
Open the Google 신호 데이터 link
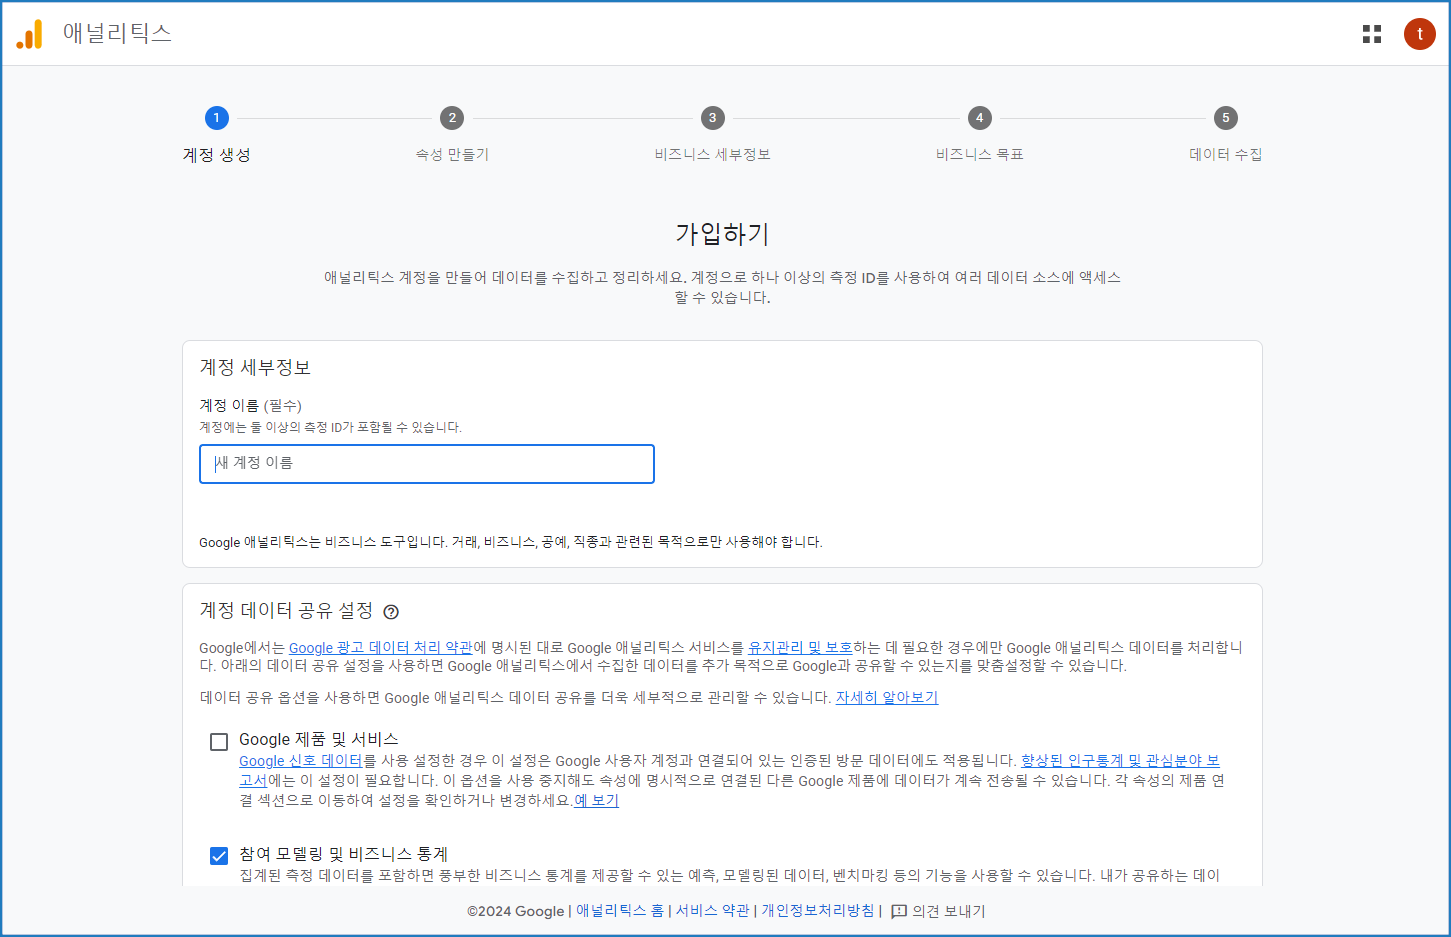(300, 761)
